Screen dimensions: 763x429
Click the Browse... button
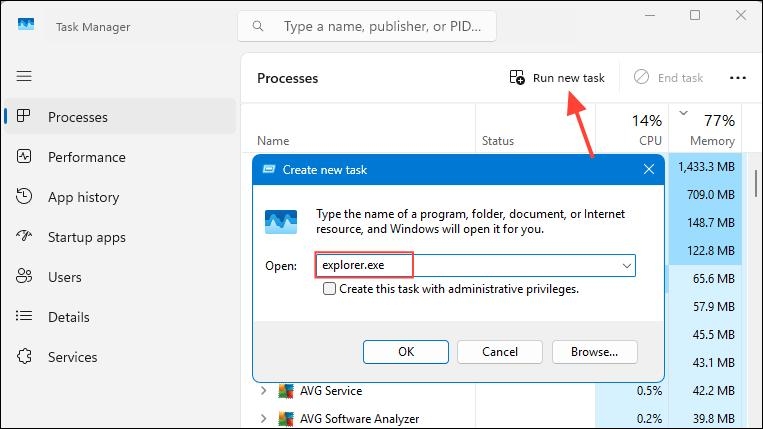(x=595, y=352)
